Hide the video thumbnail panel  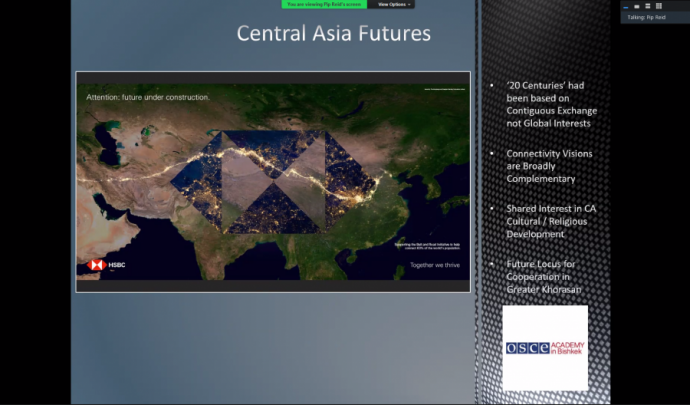coord(626,6)
